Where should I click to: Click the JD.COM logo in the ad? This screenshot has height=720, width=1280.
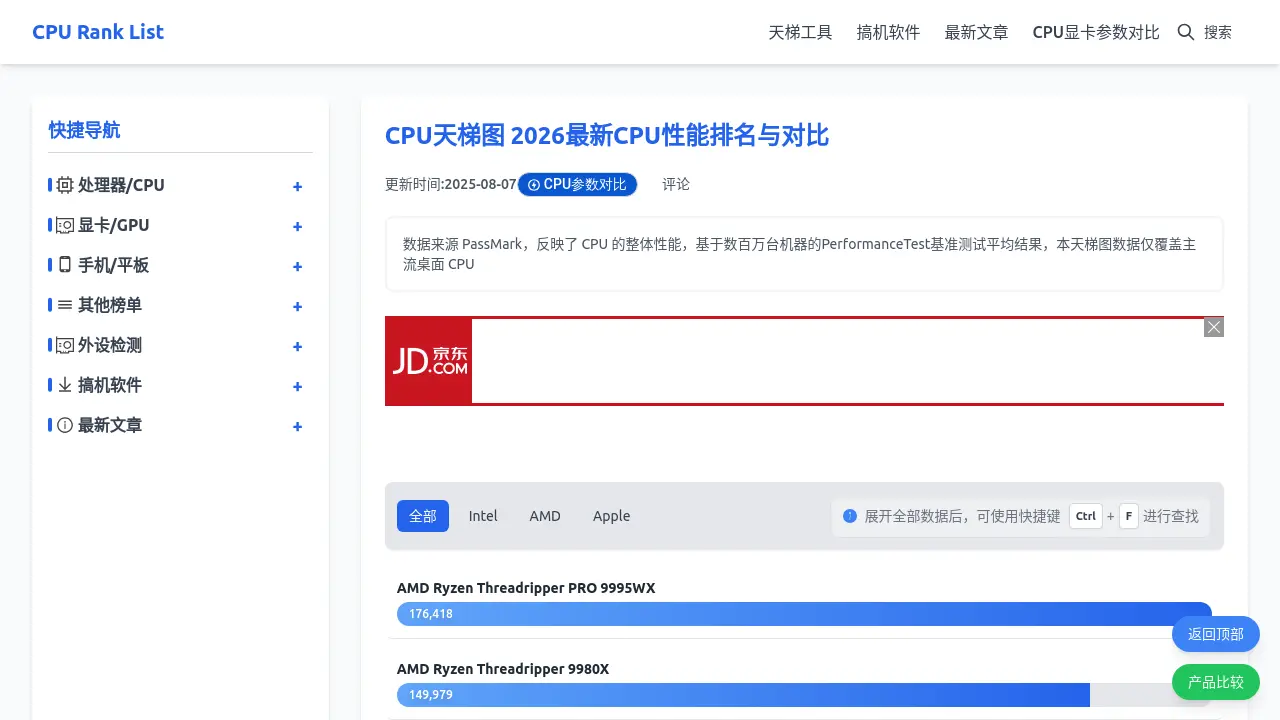point(429,361)
